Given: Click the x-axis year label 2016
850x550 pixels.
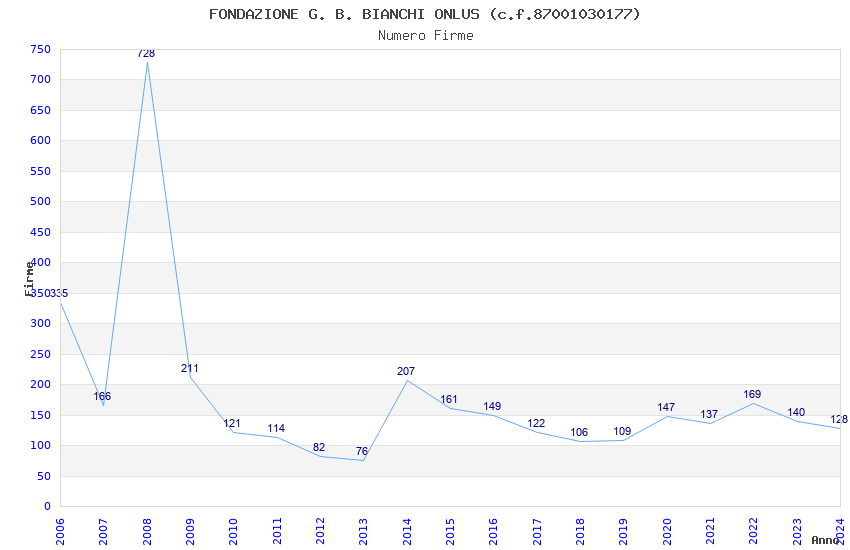Looking at the screenshot, I should 493,531.
